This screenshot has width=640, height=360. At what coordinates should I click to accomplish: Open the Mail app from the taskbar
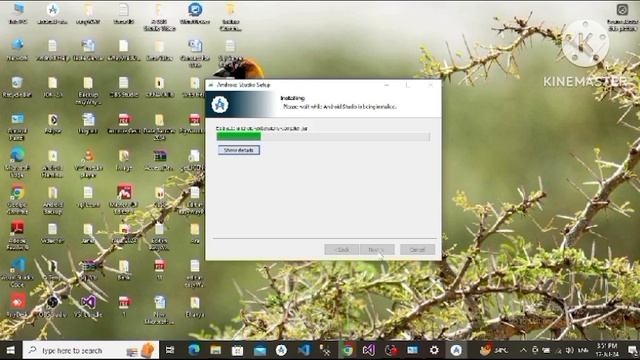pos(260,350)
